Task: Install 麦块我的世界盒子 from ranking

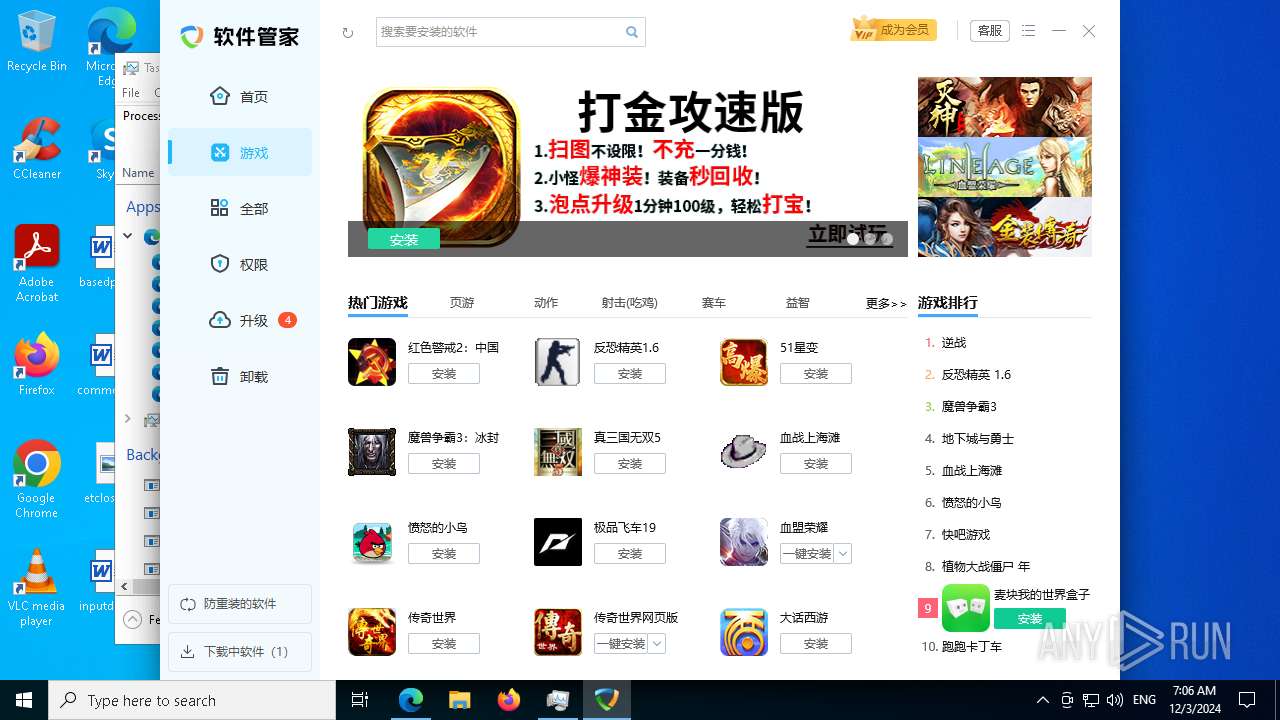Action: point(1030,619)
